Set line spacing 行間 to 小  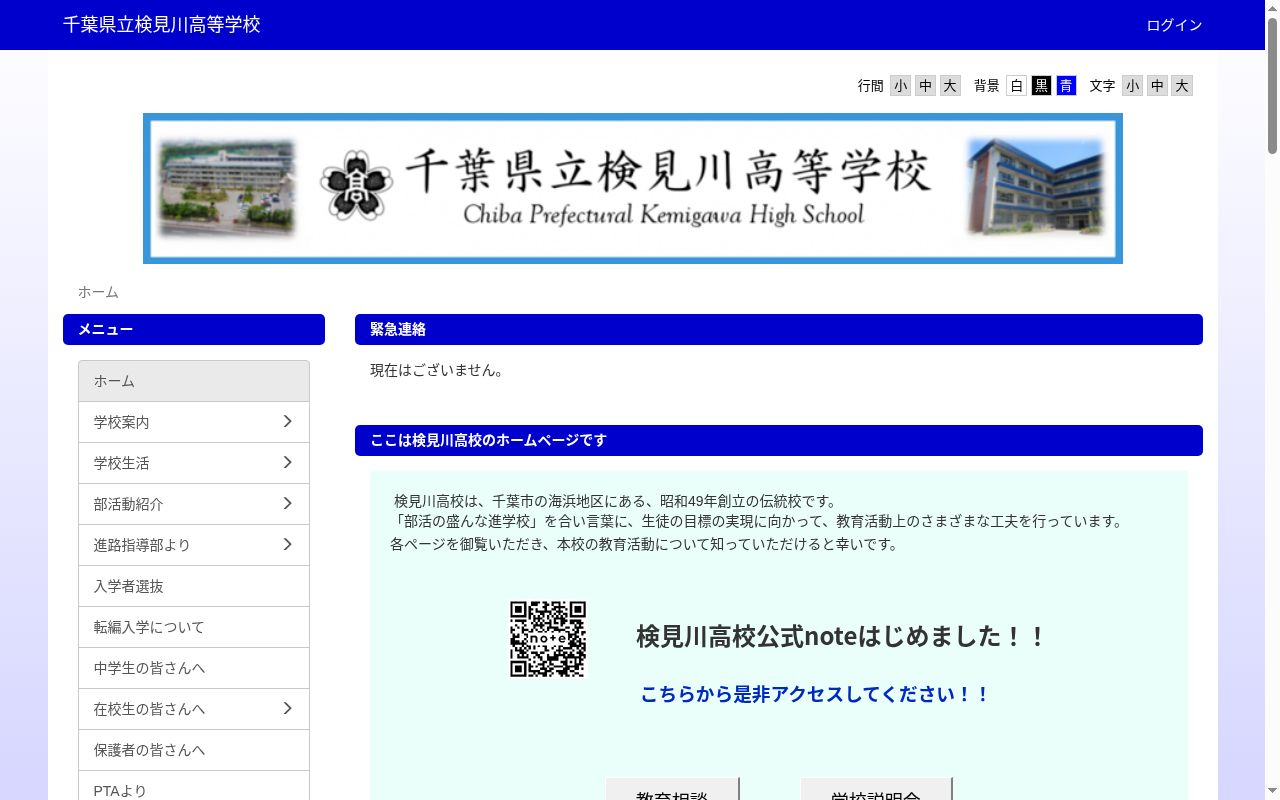click(x=900, y=86)
